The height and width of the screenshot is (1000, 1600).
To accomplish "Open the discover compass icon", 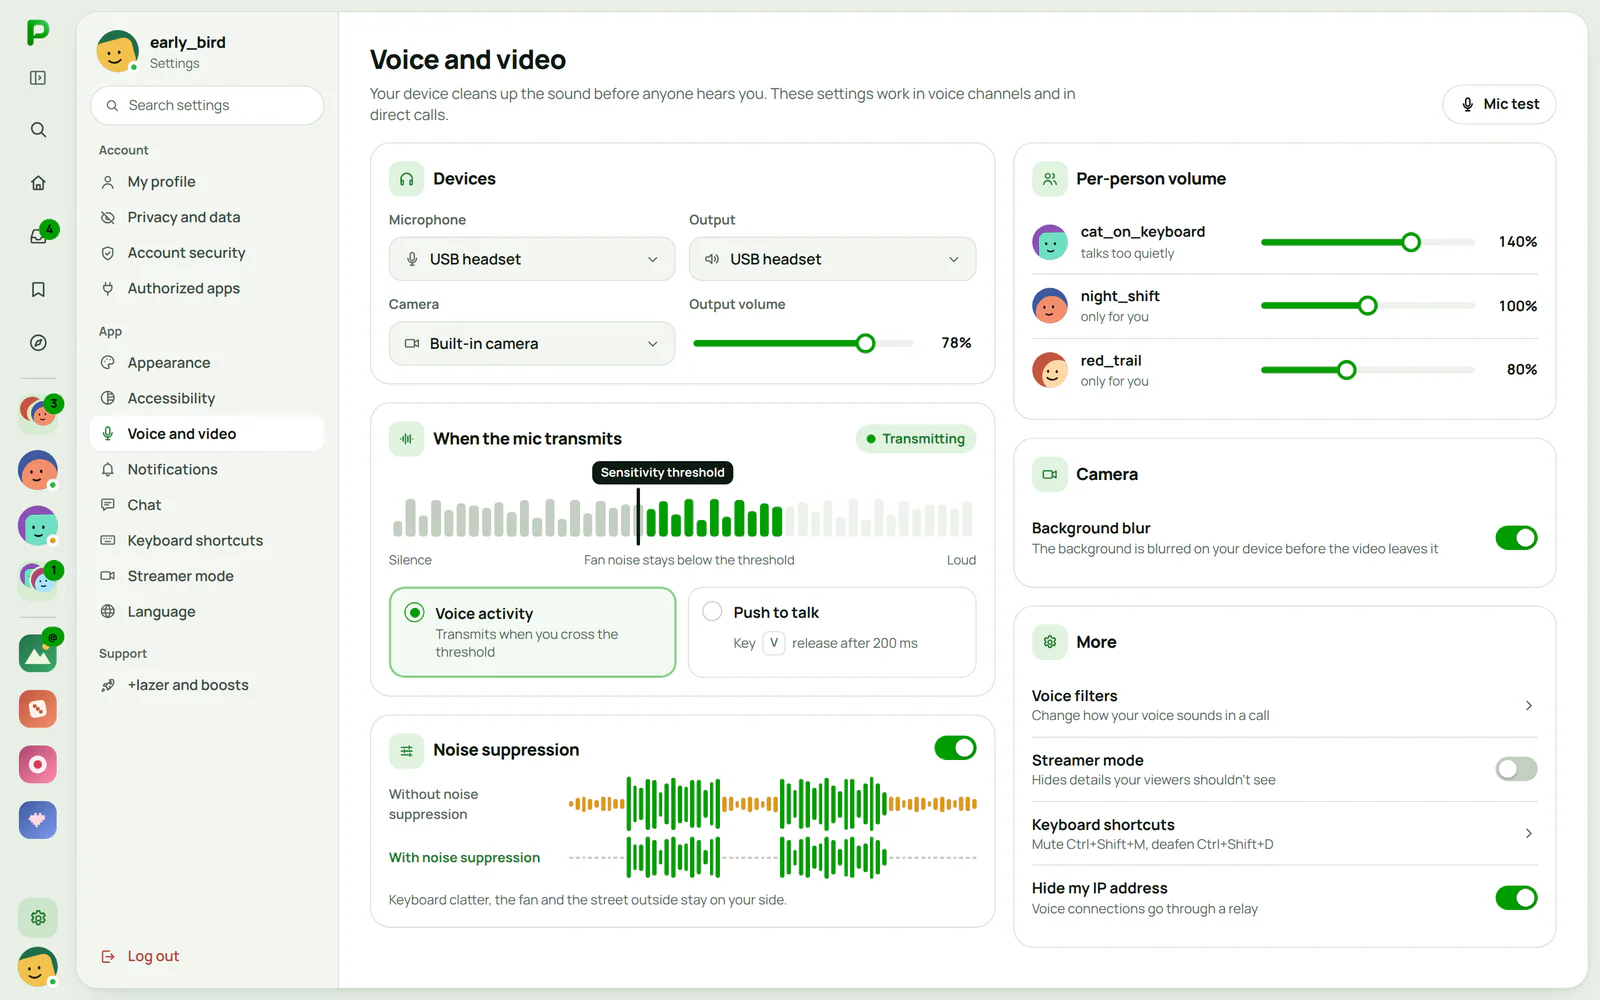I will point(38,343).
